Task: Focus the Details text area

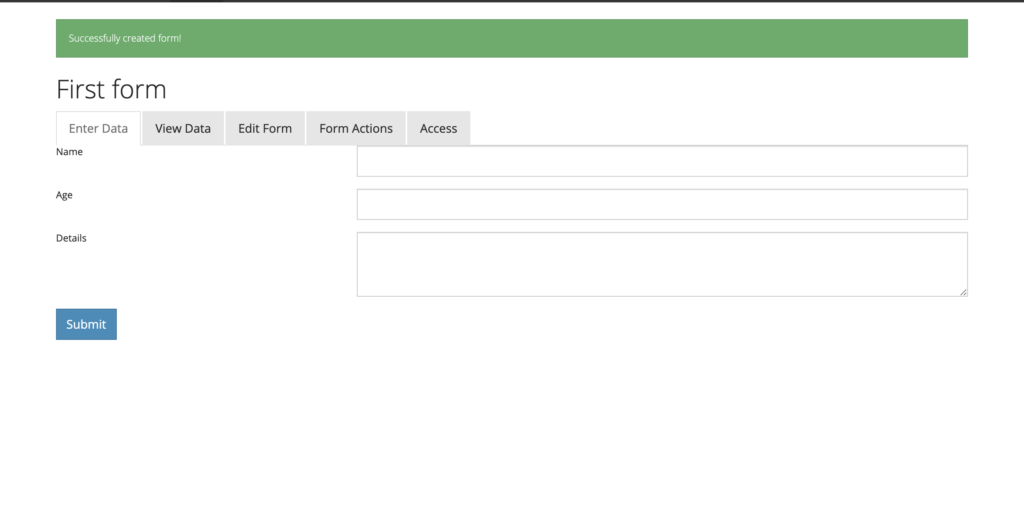Action: point(662,264)
